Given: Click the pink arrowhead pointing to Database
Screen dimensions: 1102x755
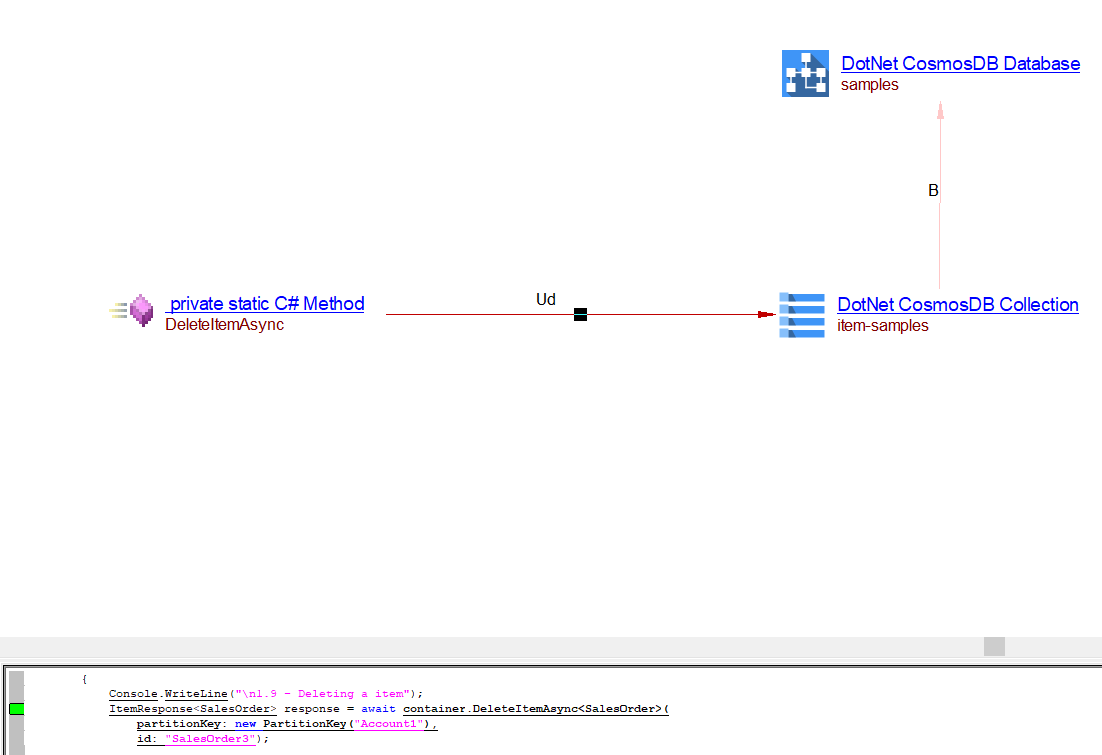Looking at the screenshot, I should click(940, 110).
